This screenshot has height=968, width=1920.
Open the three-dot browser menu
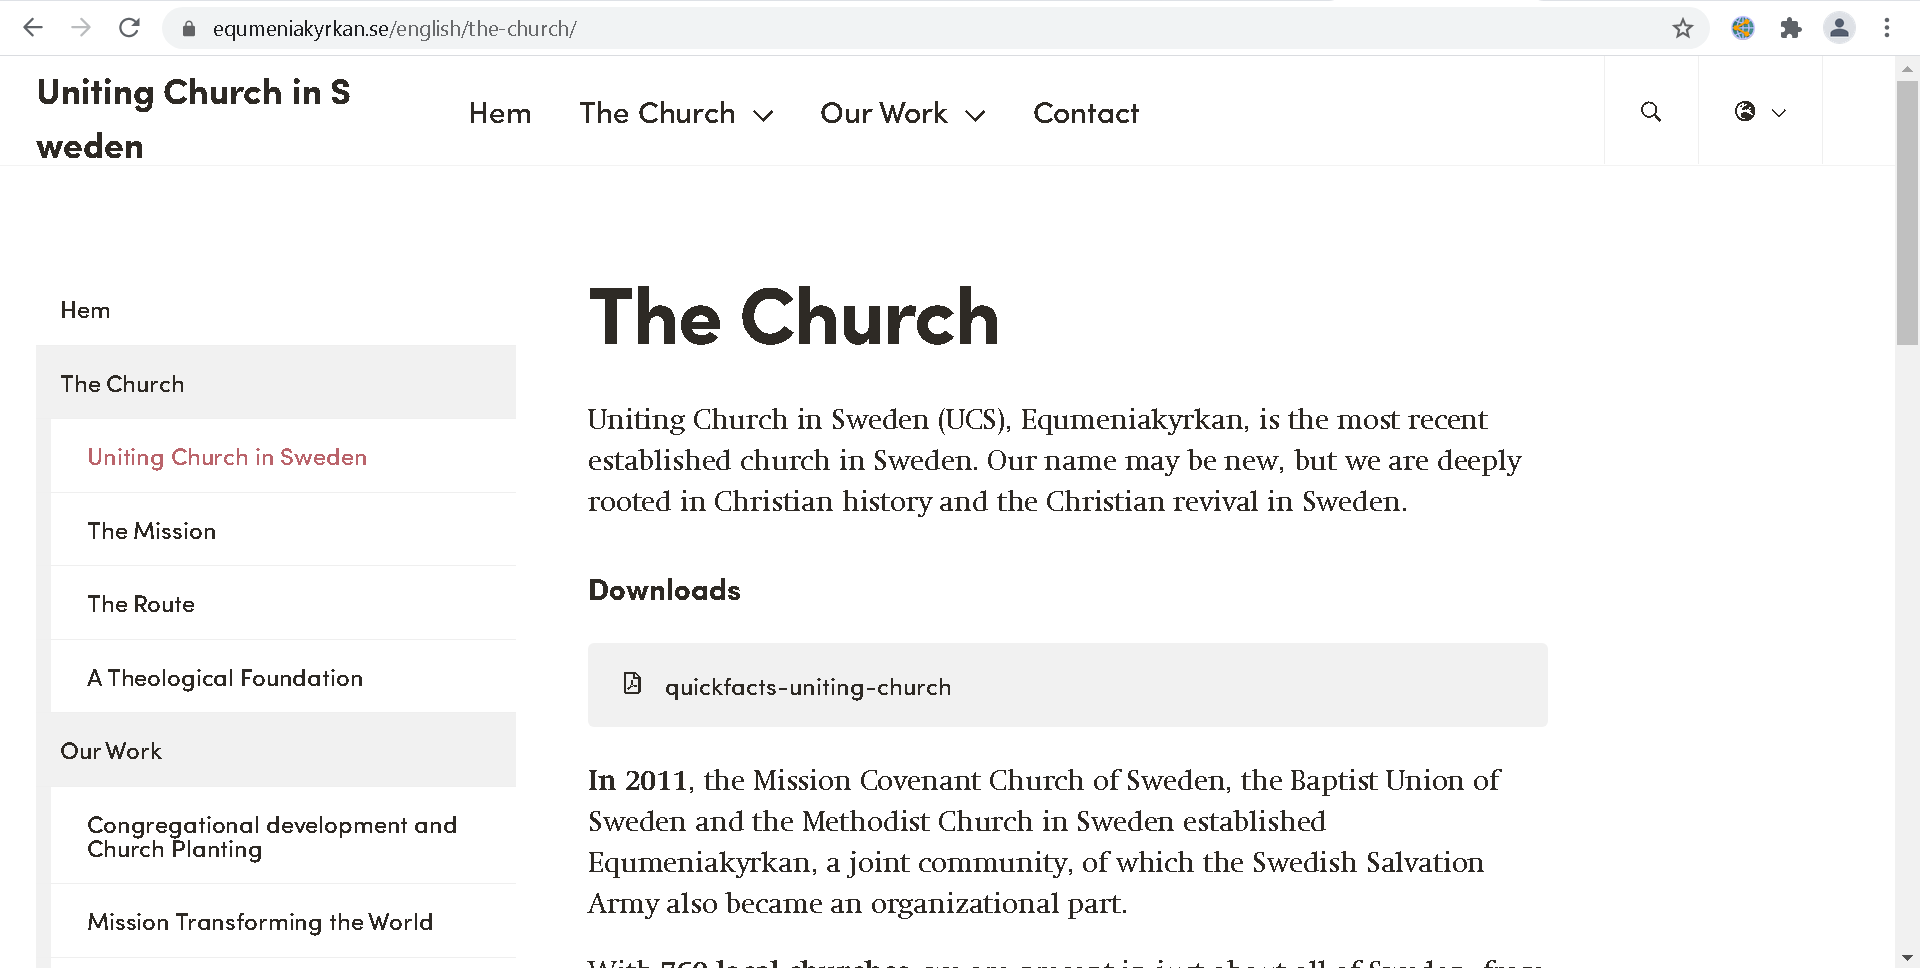point(1889,28)
